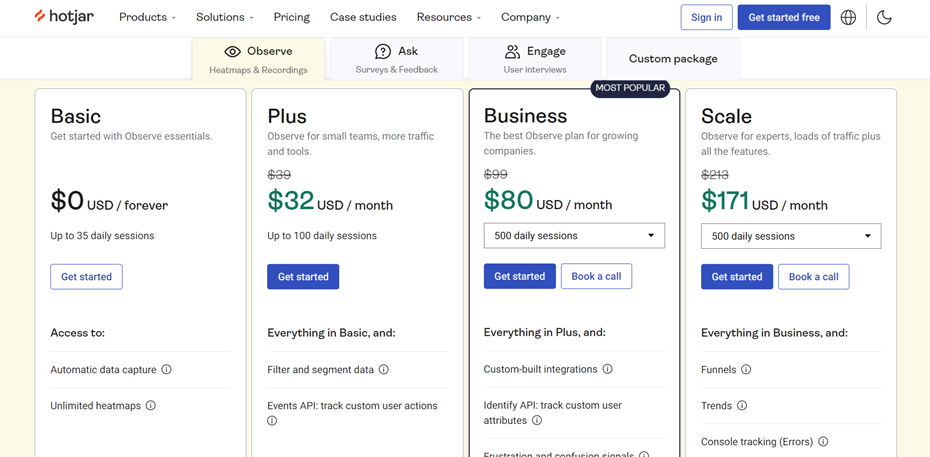Click the Sign in button
Screen dimensions: 930x457
706,17
